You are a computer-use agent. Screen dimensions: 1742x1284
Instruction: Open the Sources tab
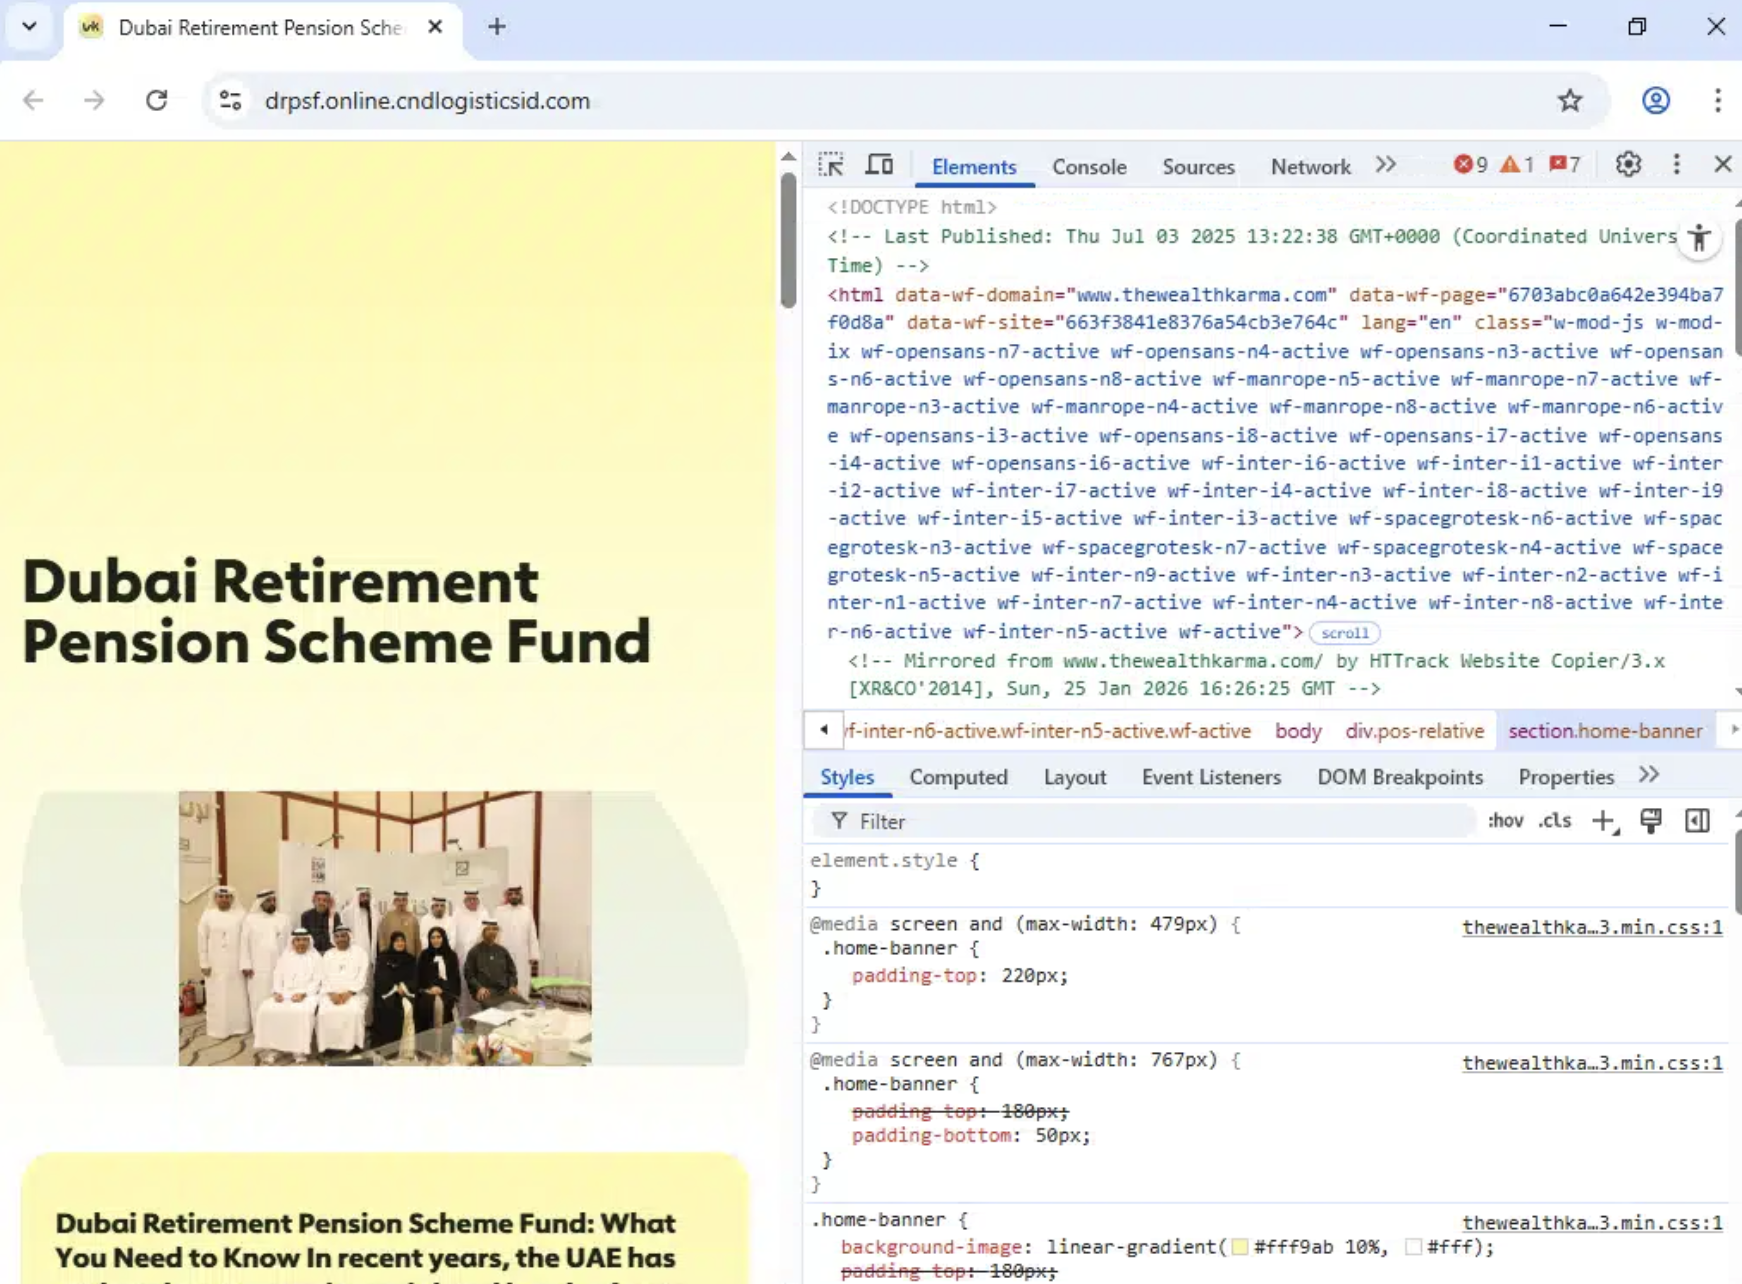click(x=1198, y=167)
